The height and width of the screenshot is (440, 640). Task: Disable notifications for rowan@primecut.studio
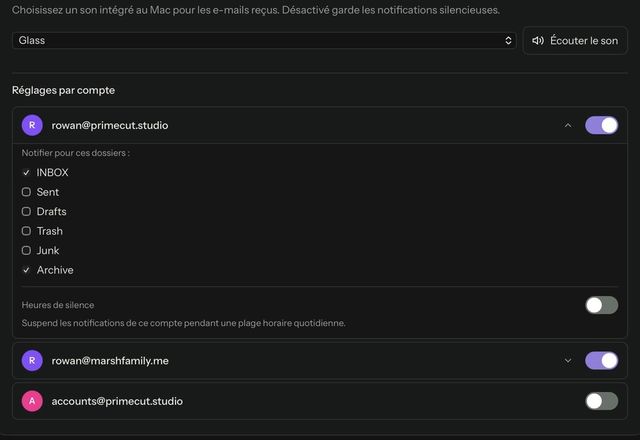click(601, 125)
